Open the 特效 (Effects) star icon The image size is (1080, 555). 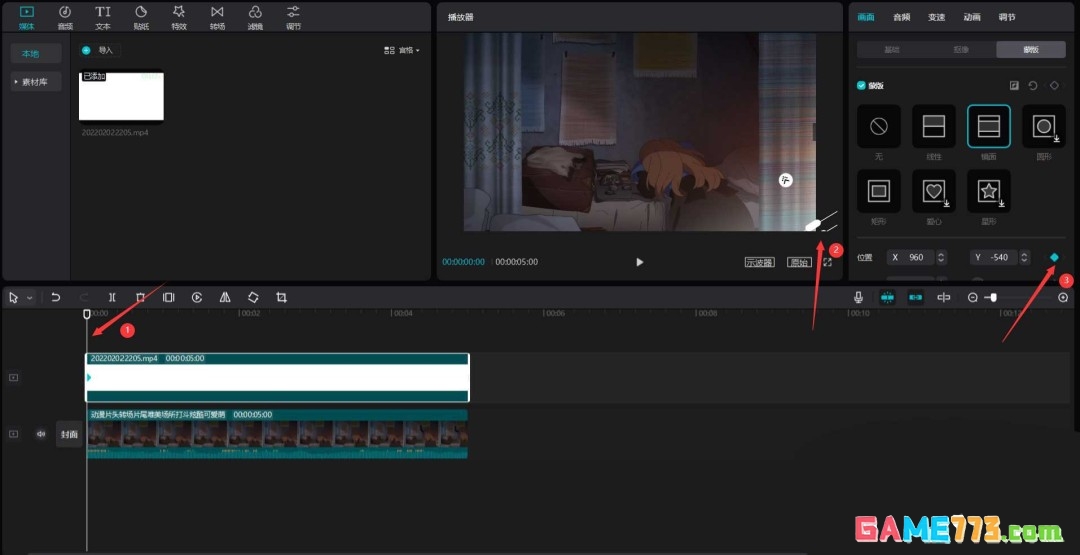(179, 17)
